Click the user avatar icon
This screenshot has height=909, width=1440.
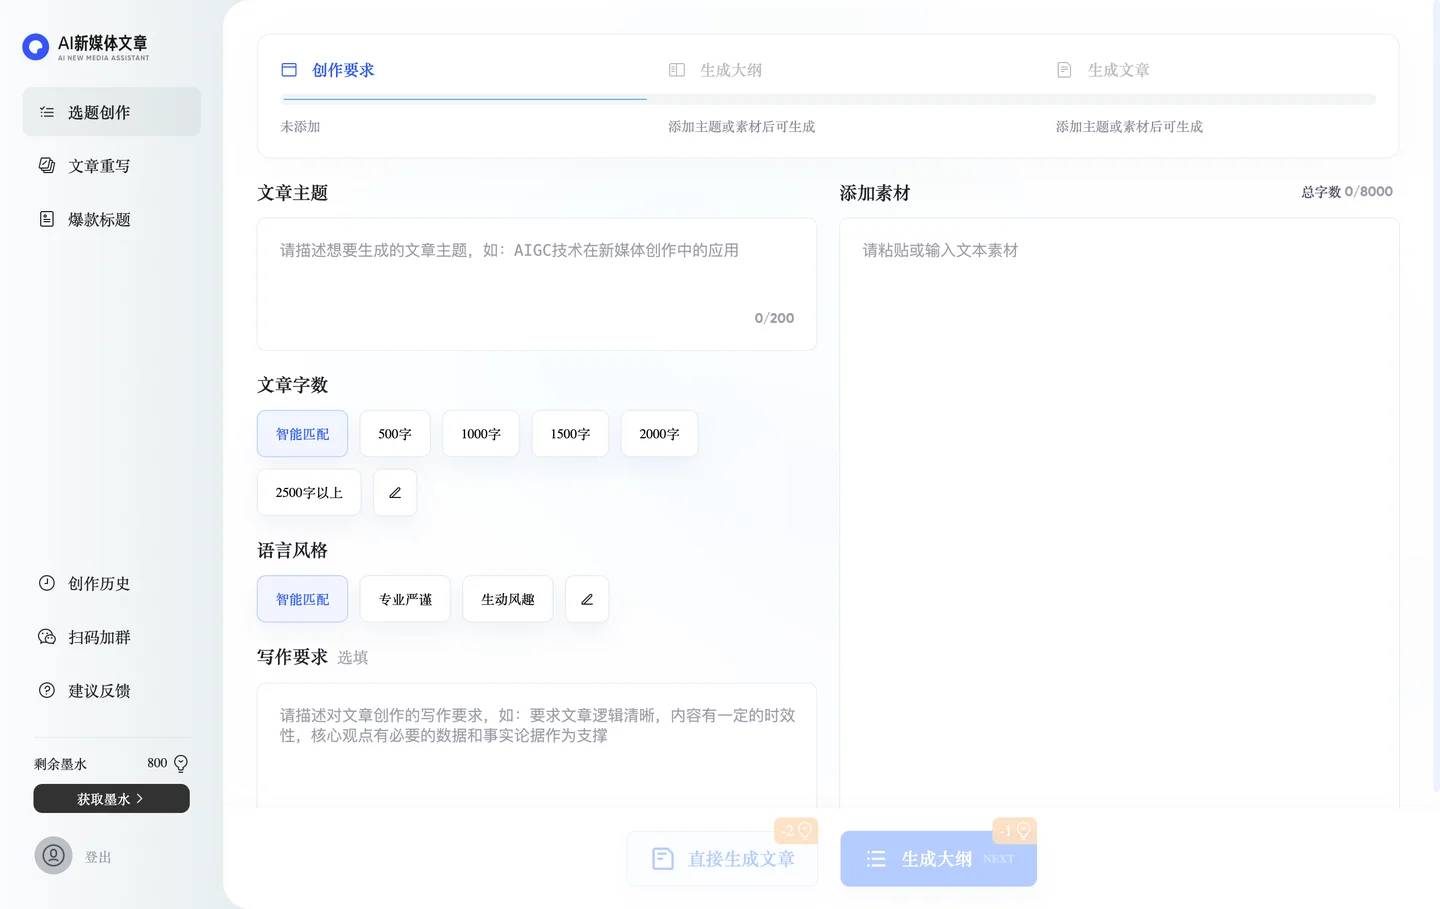(54, 856)
